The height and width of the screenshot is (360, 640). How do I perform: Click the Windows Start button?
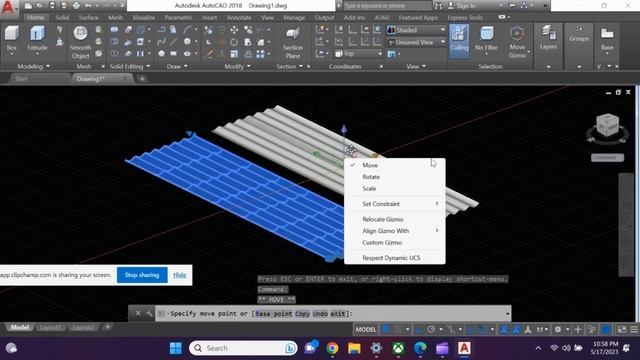tap(176, 348)
